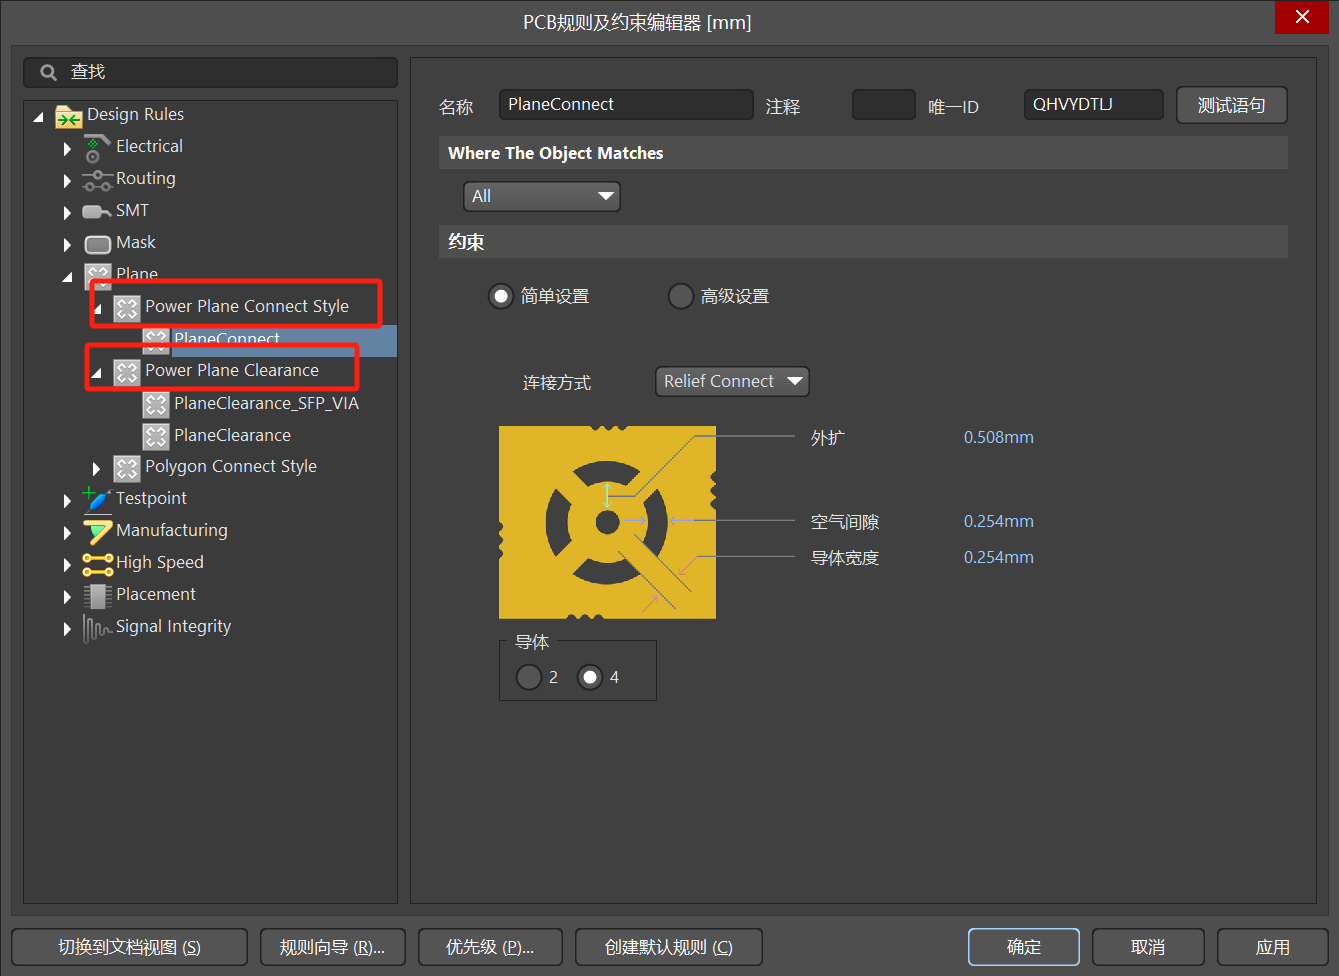The height and width of the screenshot is (976, 1339).
Task: Choose 2 conductors radio option
Action: pos(528,677)
